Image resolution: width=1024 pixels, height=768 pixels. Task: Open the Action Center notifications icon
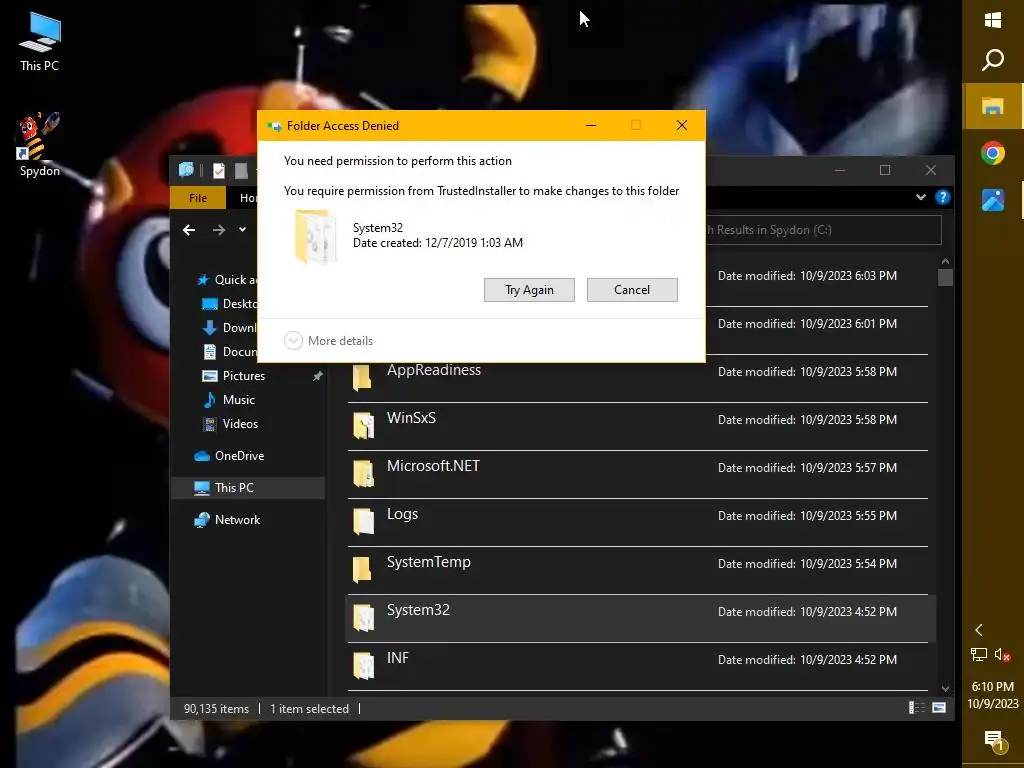coord(993,741)
